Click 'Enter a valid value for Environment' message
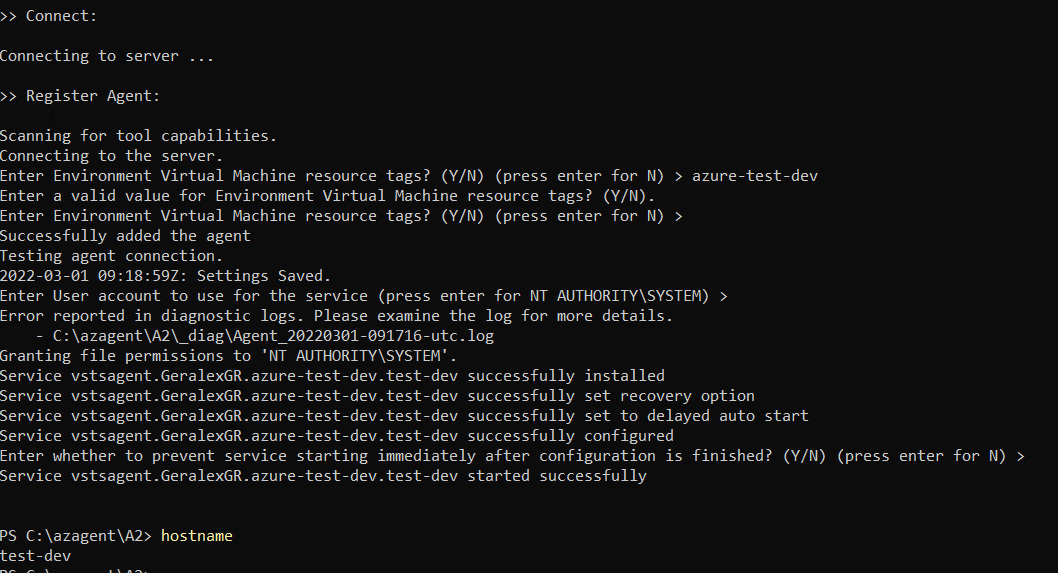Screen dimensions: 1058x573 [x=327, y=196]
